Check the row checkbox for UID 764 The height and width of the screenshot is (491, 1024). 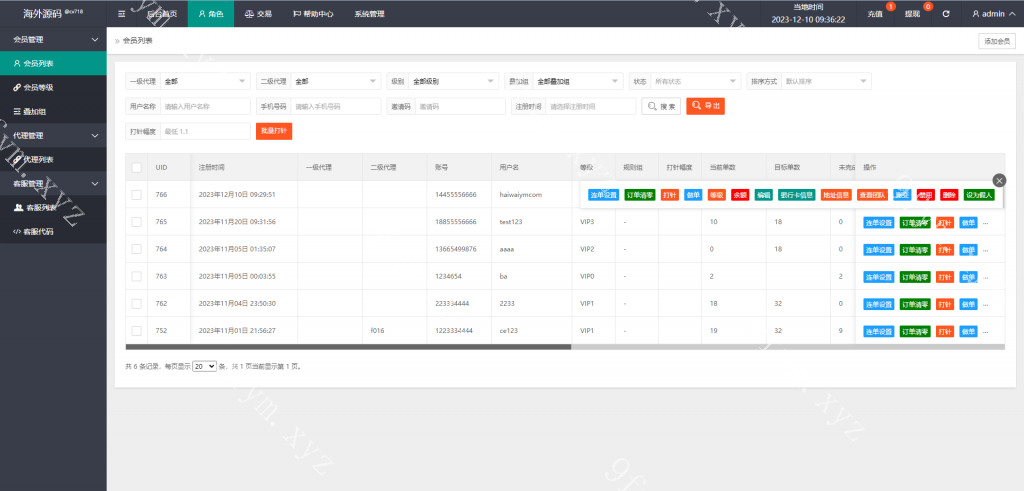pos(136,249)
